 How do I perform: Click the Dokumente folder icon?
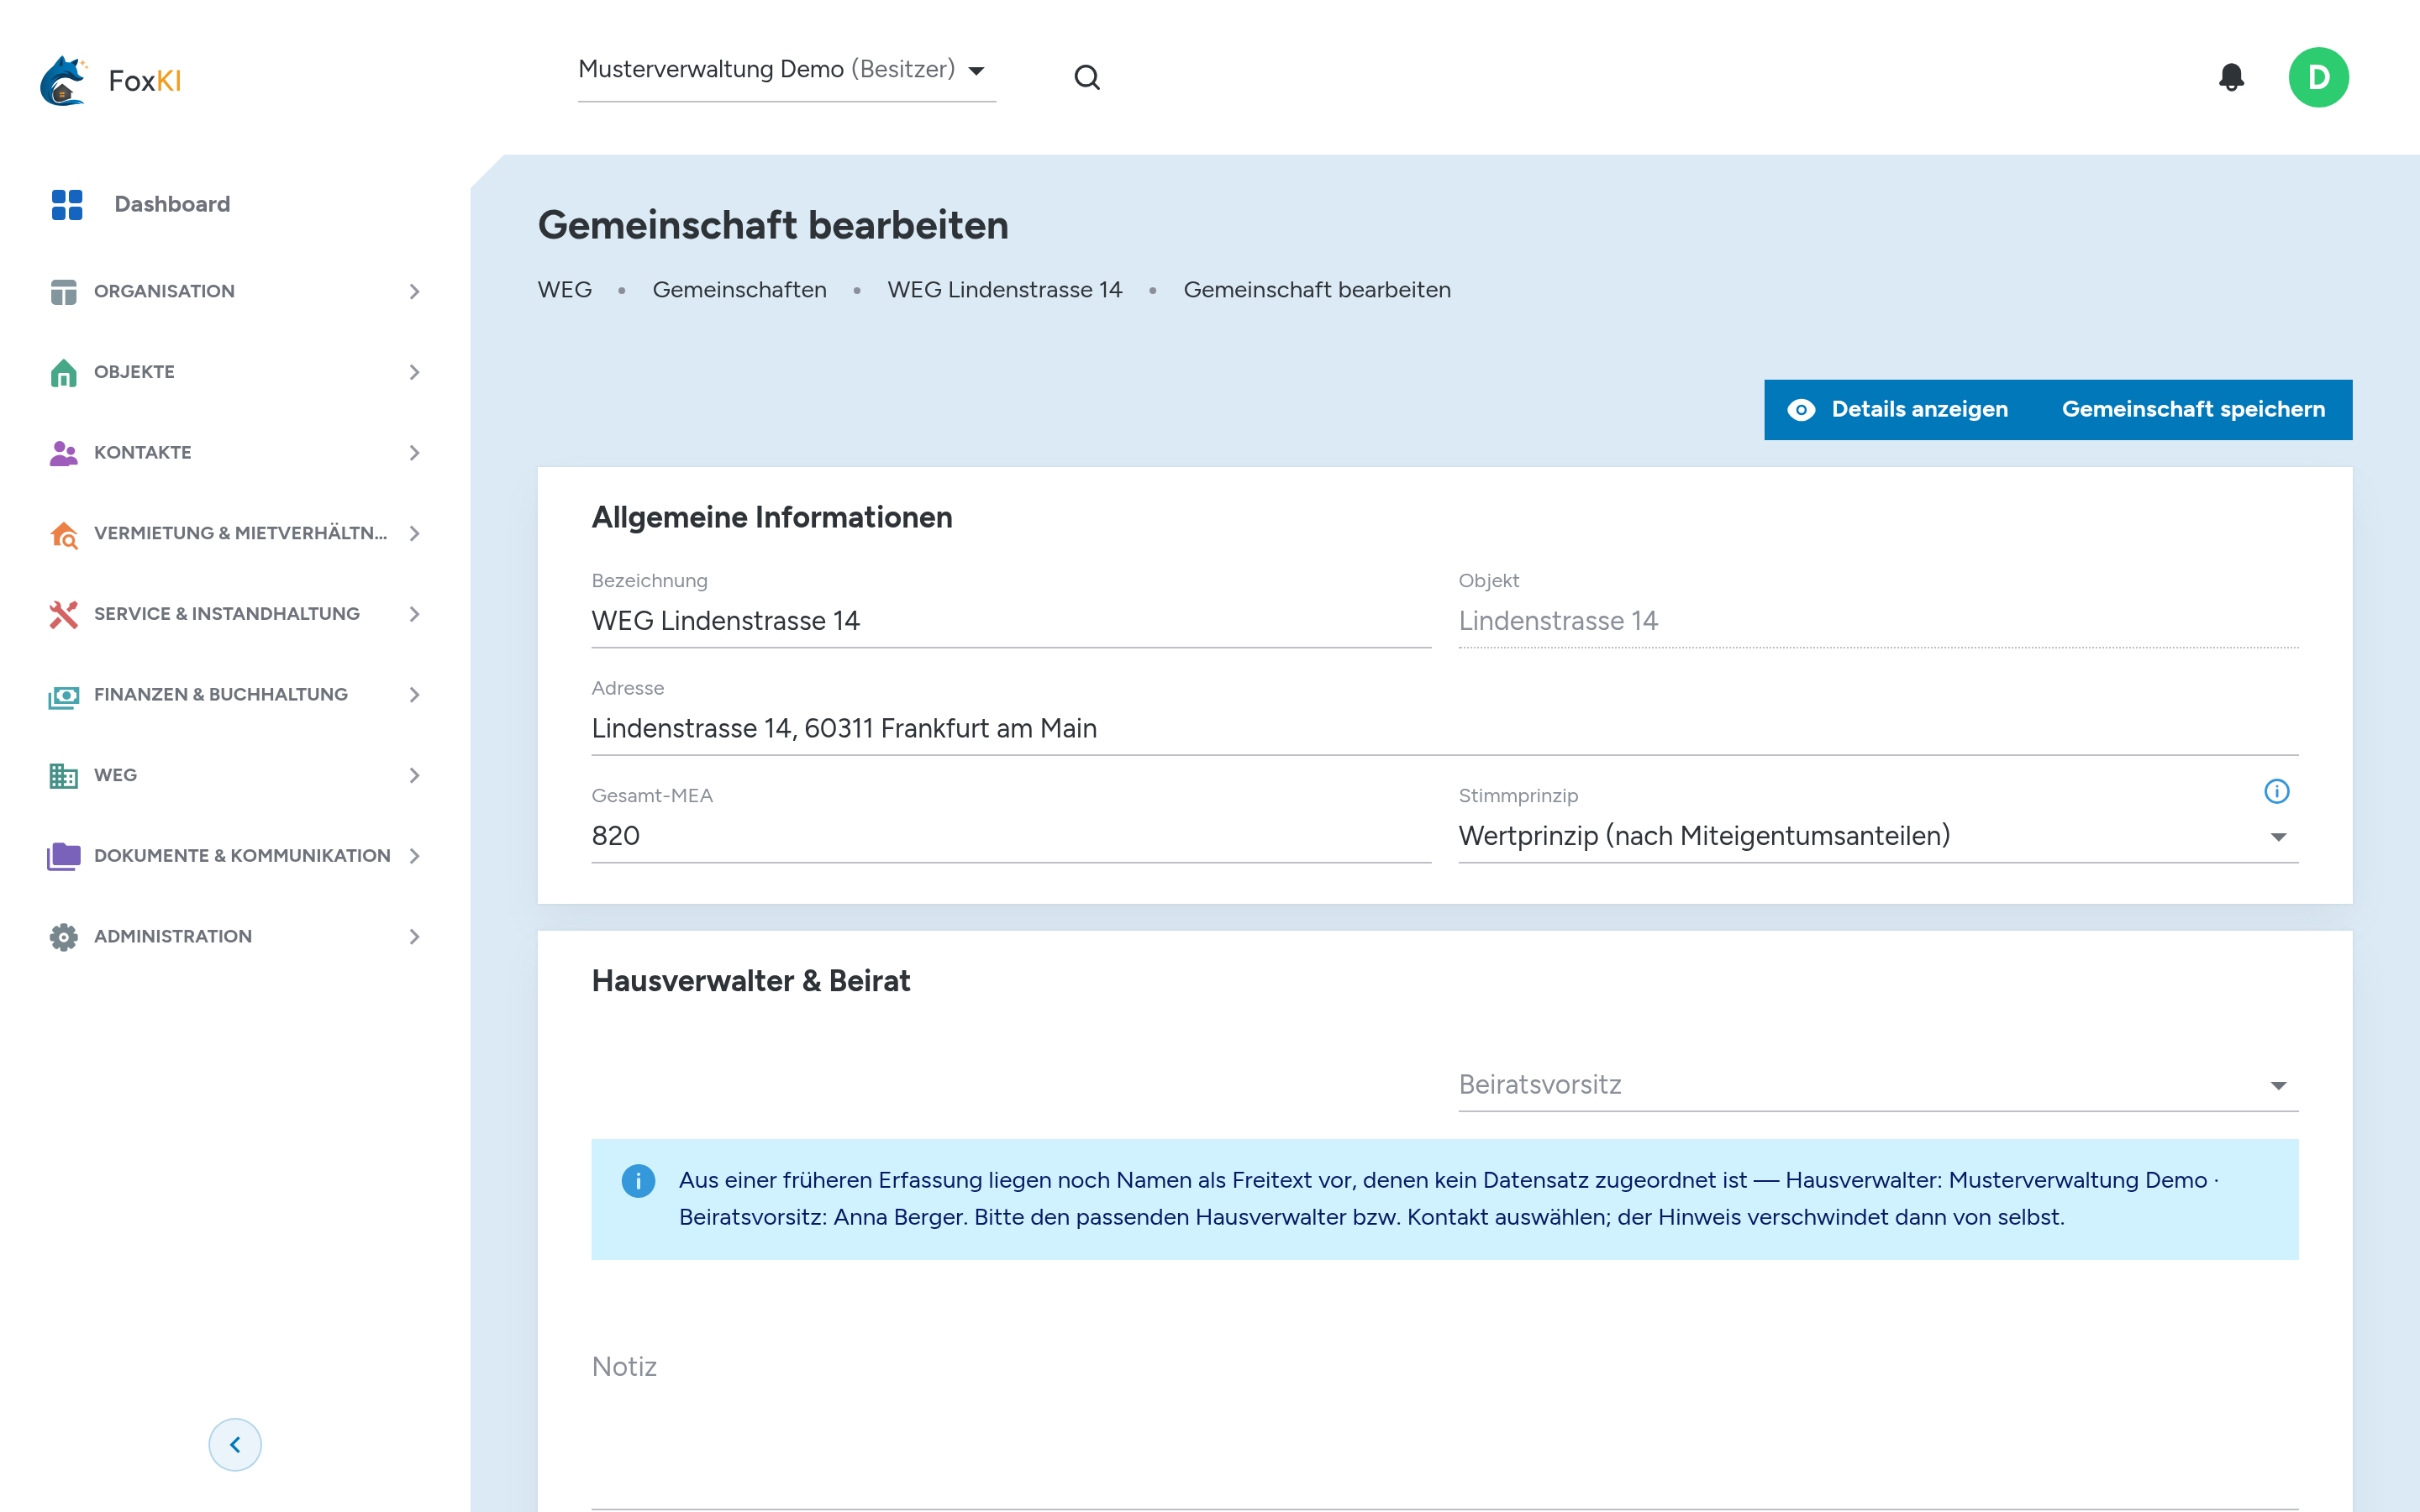tap(63, 856)
